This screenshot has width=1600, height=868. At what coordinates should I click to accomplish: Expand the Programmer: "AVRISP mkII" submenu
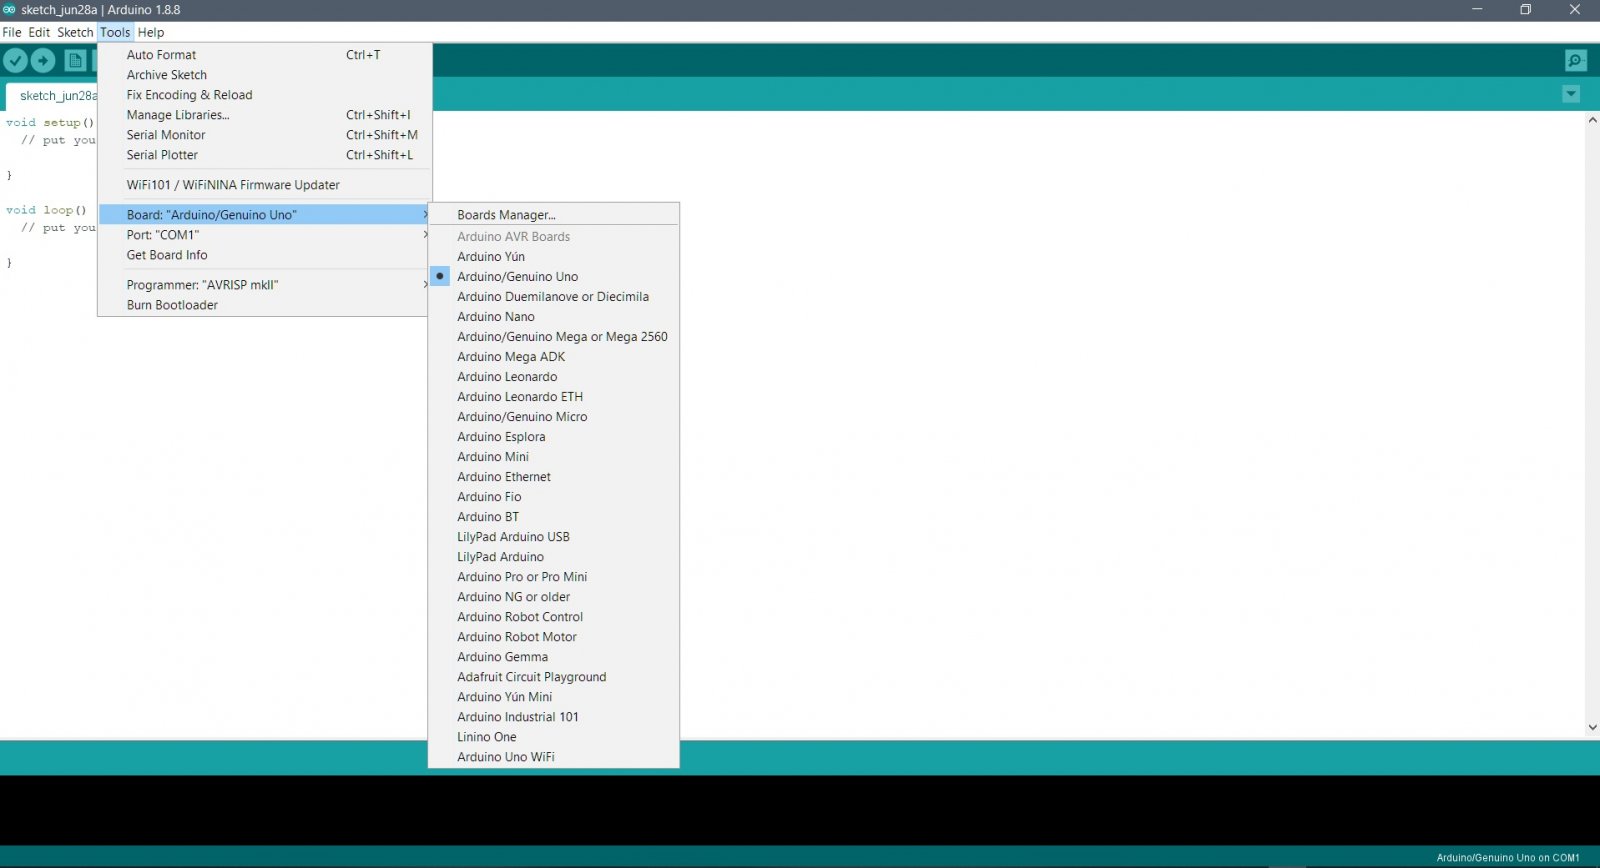pos(264,285)
